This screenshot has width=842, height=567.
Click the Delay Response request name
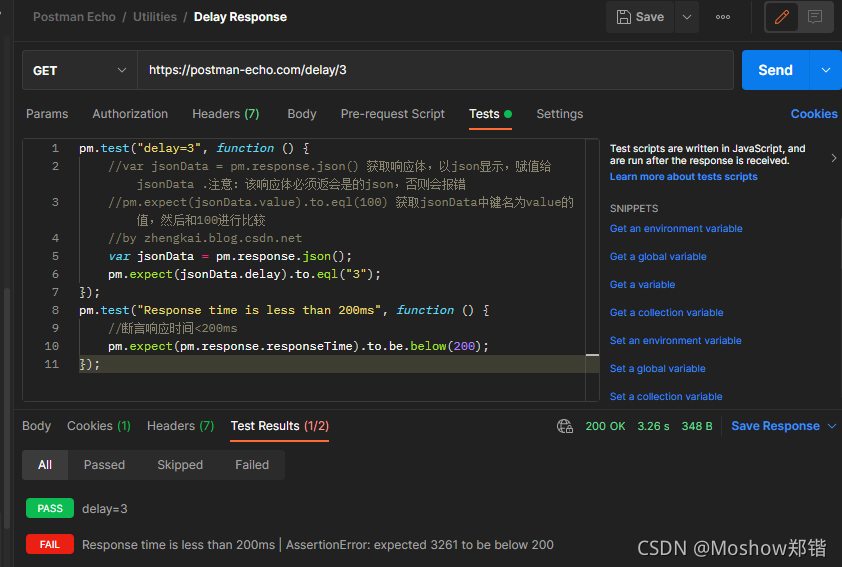pos(240,17)
